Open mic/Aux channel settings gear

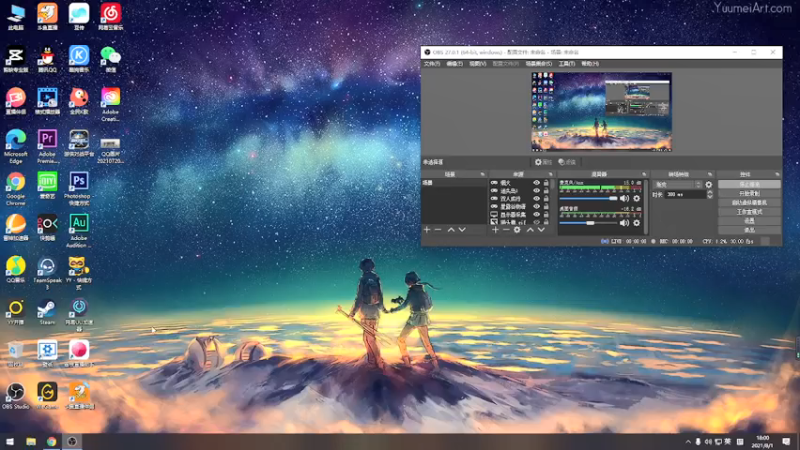636,198
